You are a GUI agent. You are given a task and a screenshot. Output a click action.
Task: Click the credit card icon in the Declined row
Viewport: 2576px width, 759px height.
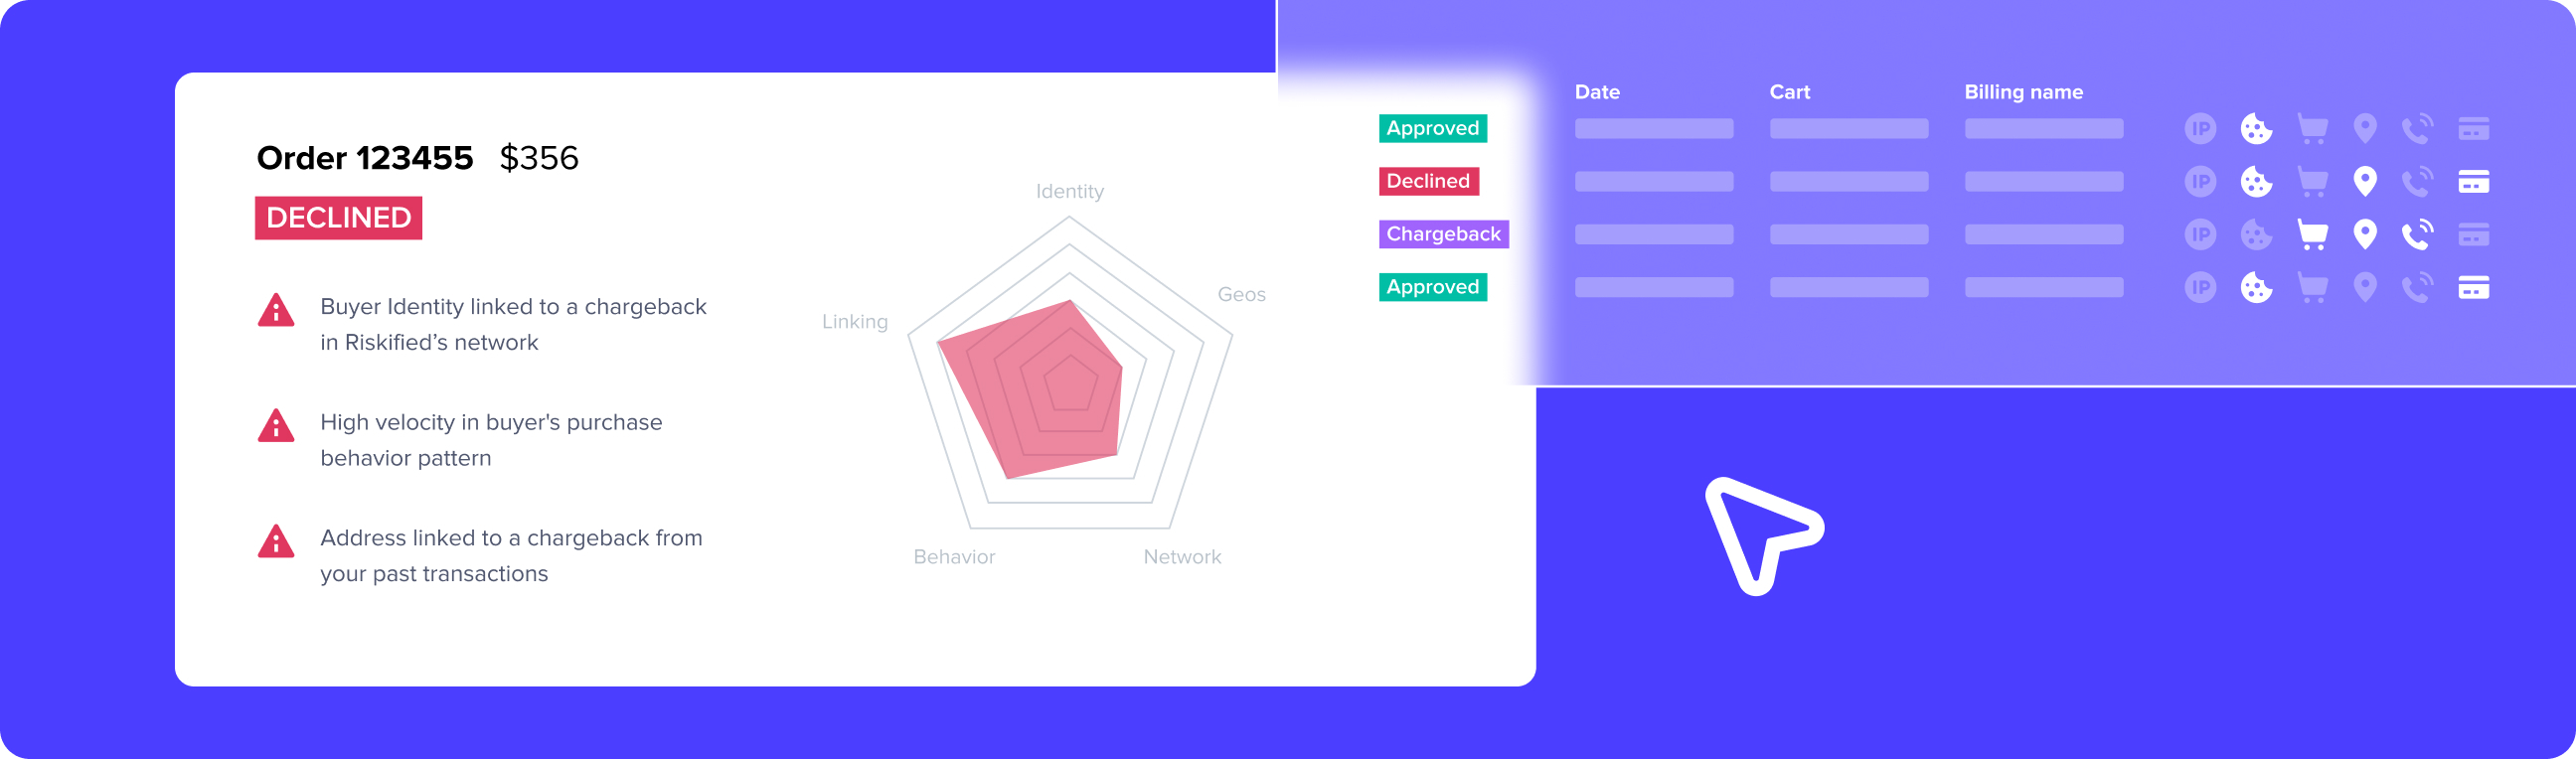pyautogui.click(x=2473, y=182)
